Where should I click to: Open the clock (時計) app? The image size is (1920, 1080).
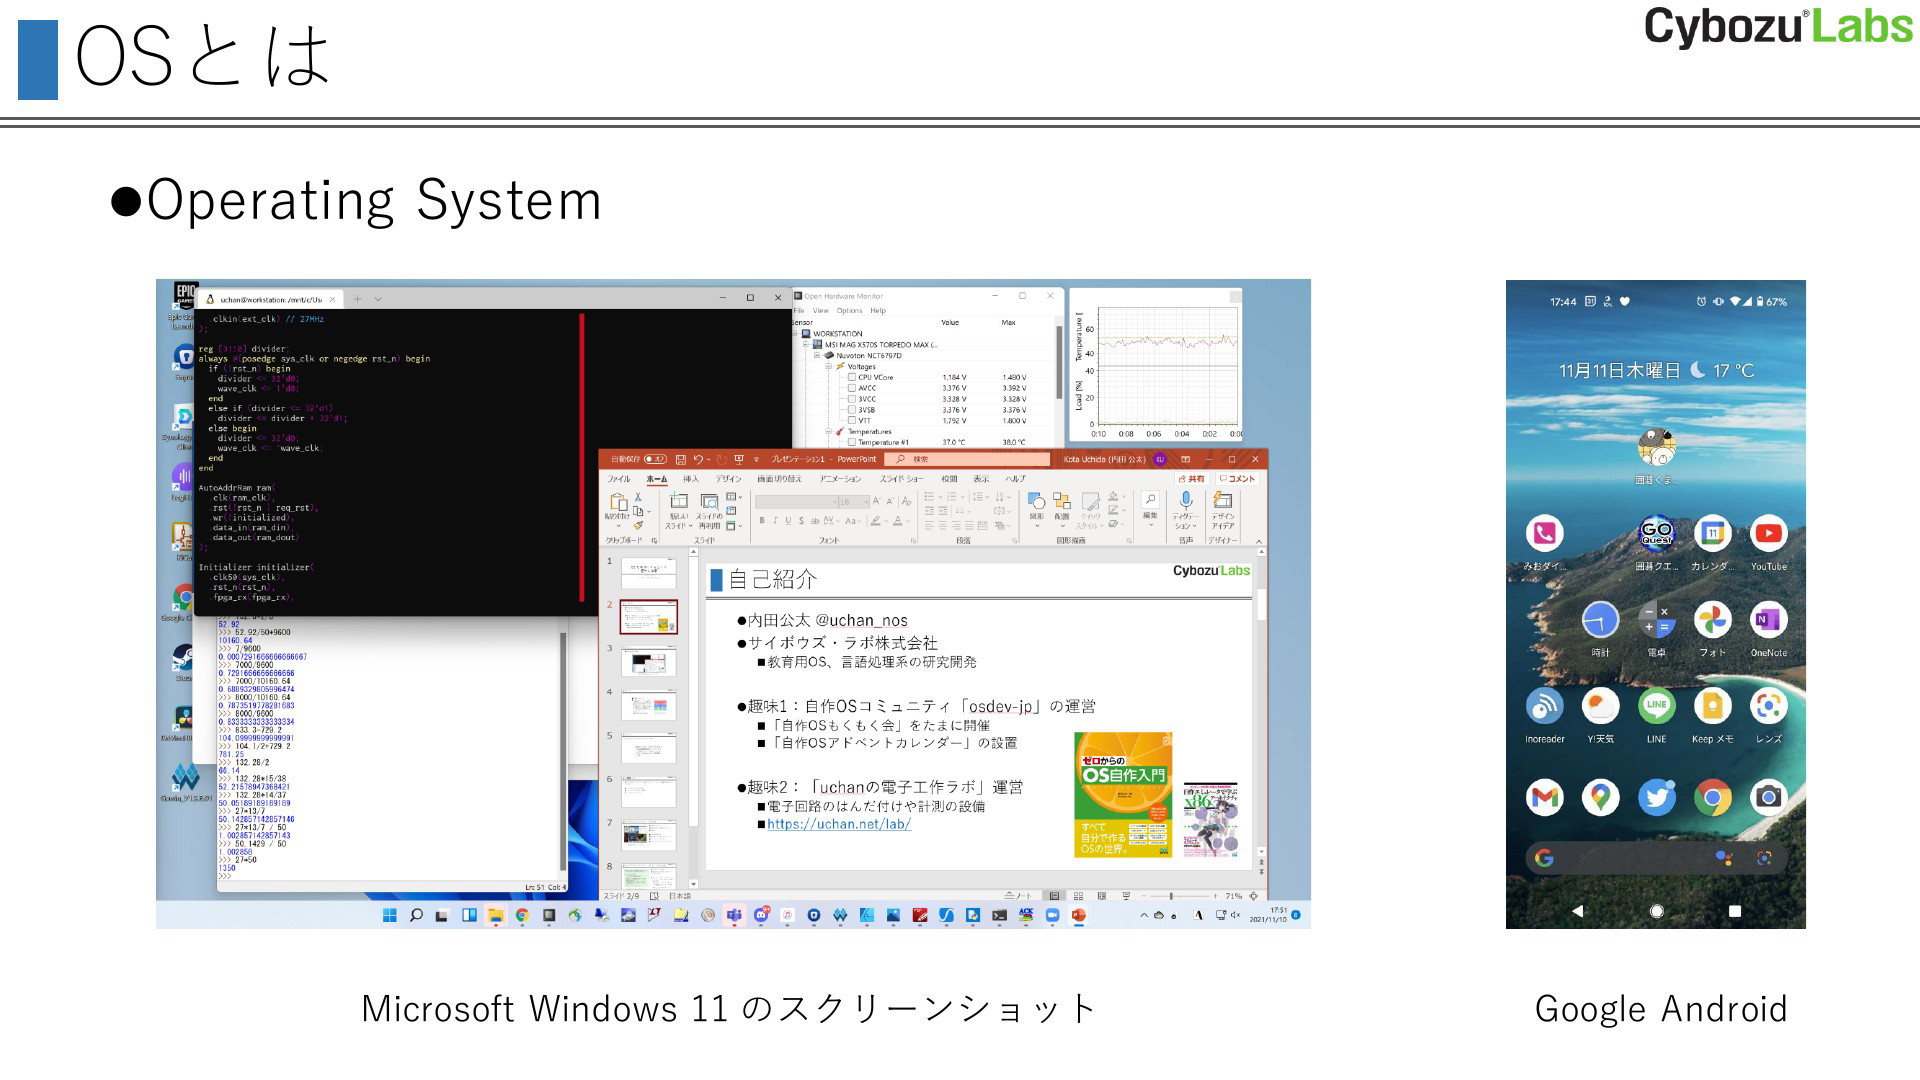point(1601,620)
